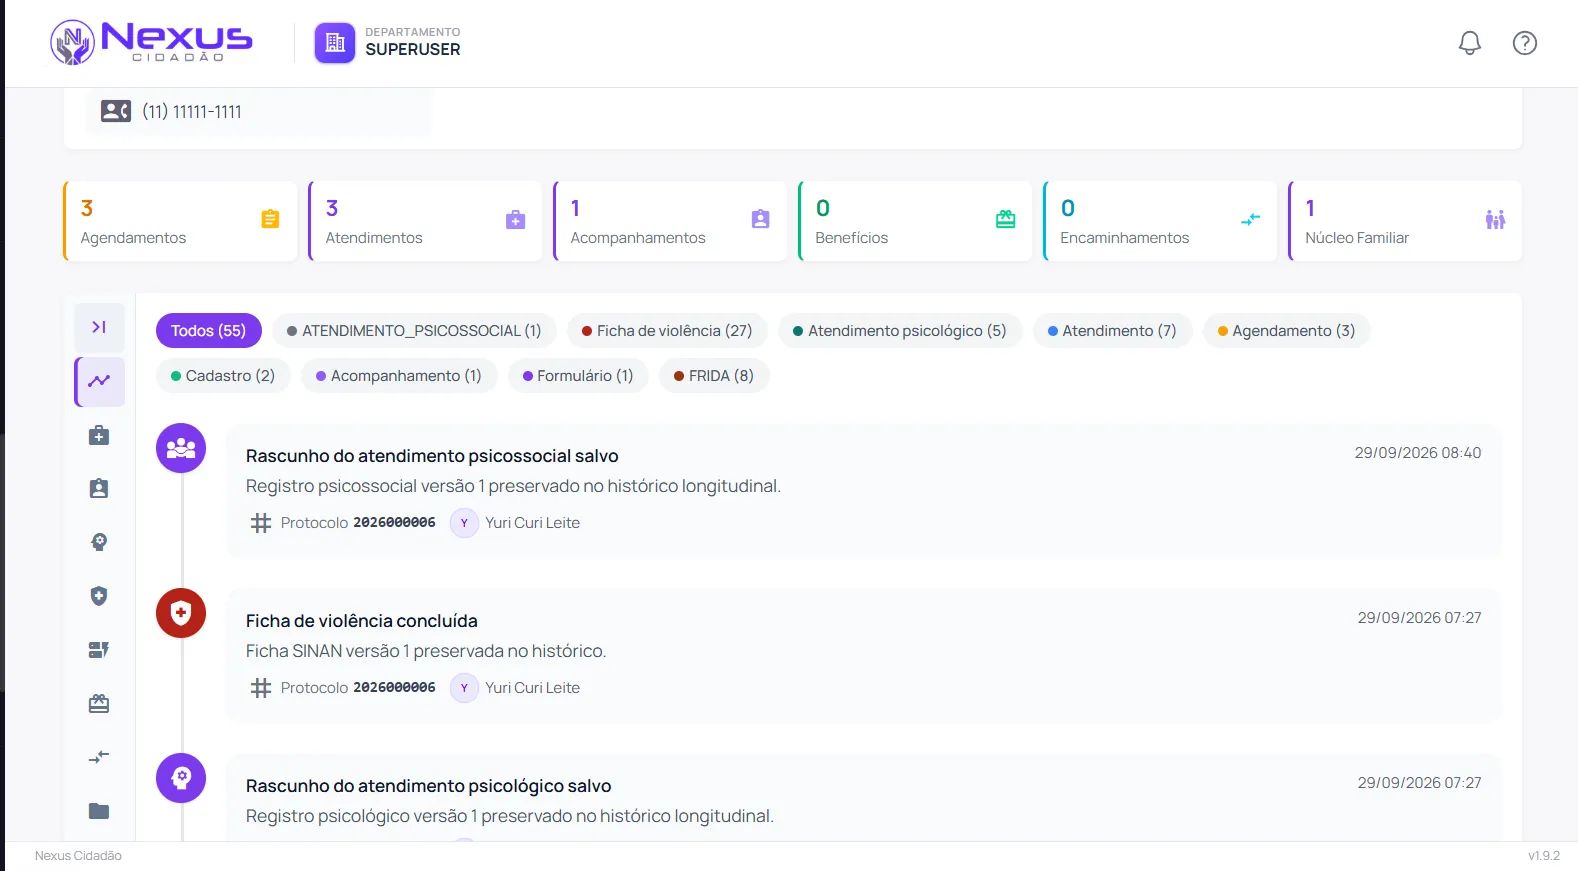1578x871 pixels.
Task: Click the Nexus Cidadão logo
Action: tap(151, 43)
